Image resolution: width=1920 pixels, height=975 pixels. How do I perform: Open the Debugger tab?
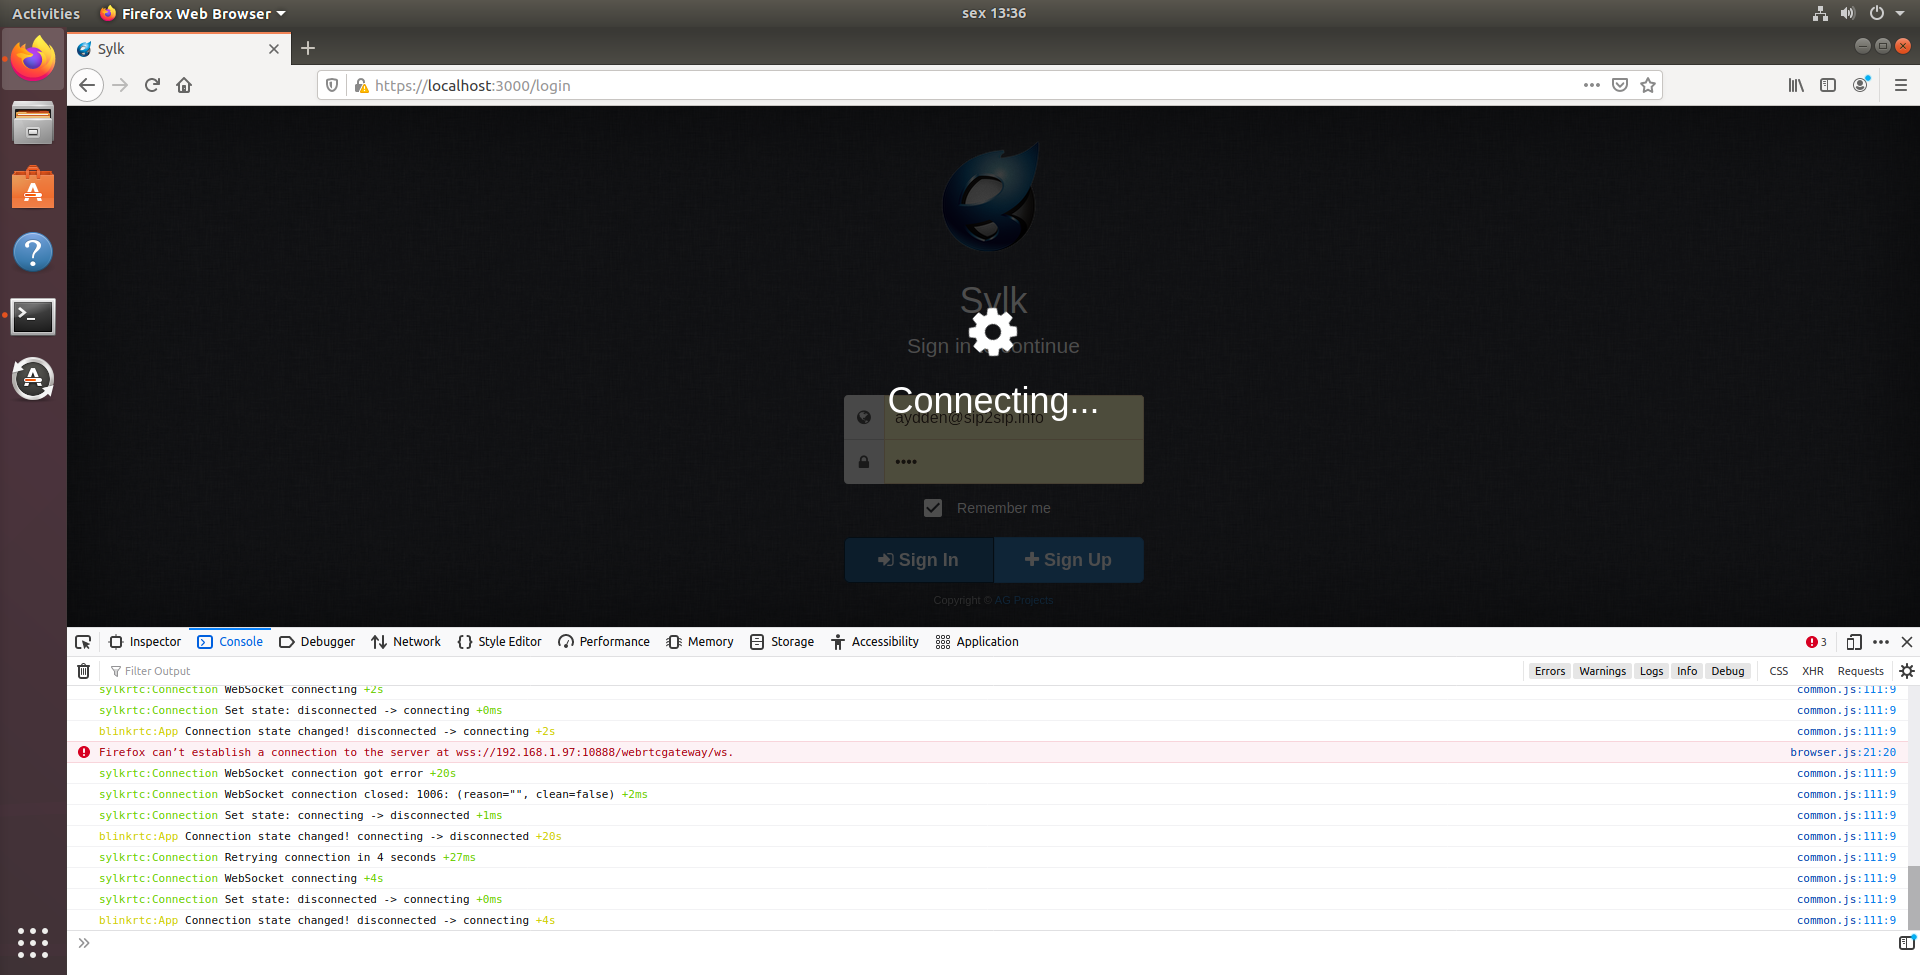317,642
